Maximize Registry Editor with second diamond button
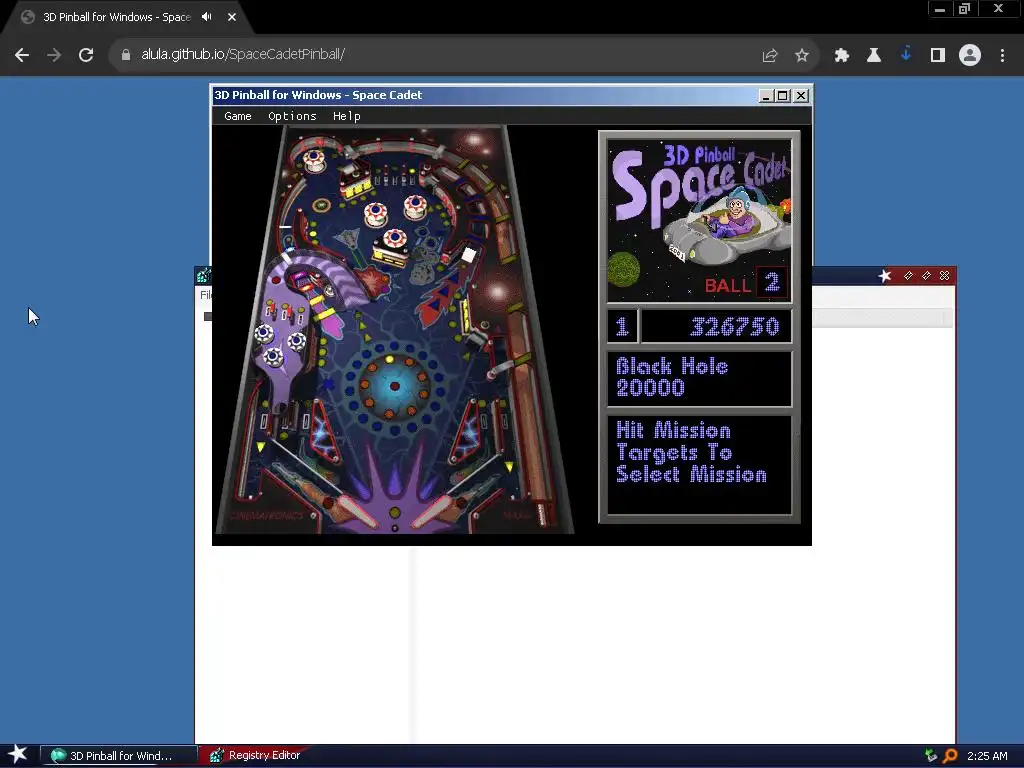1024x768 pixels. 926,276
